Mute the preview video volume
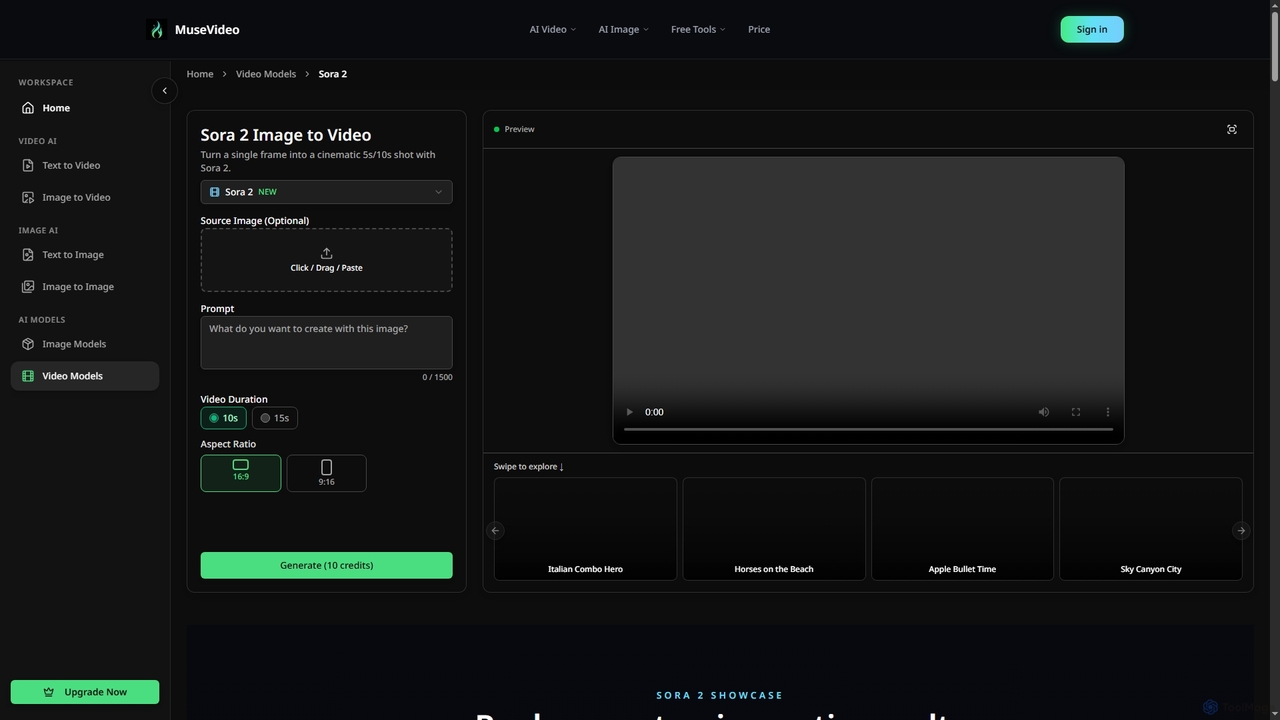1280x720 pixels. click(1044, 412)
